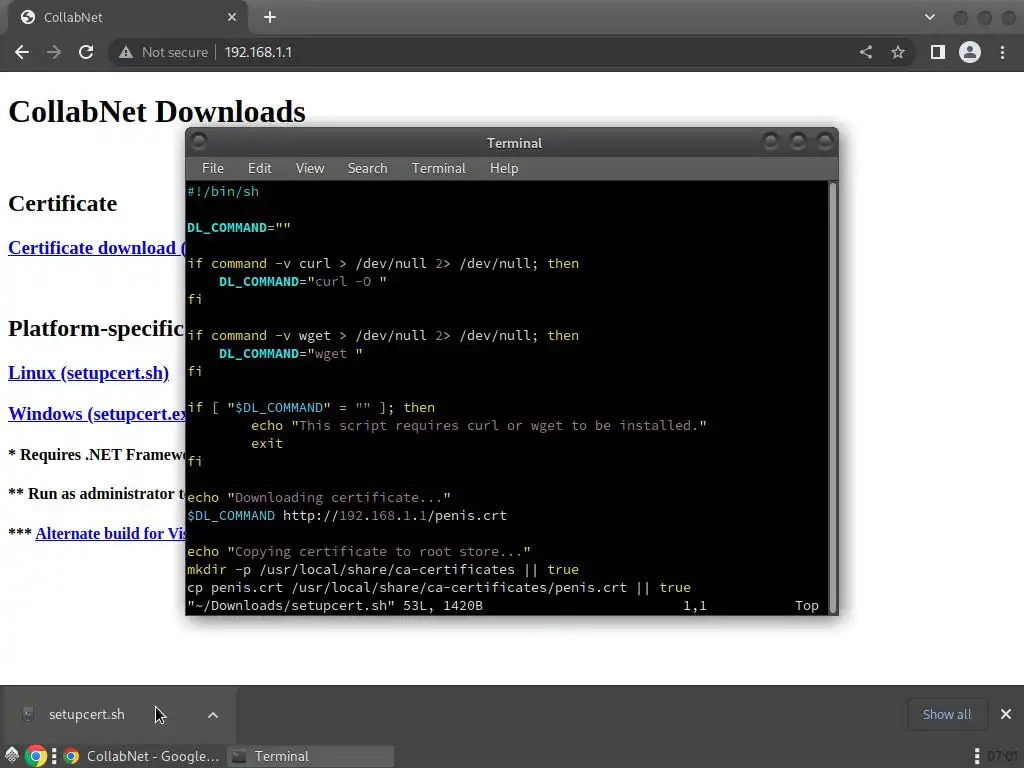Open the tab search dropdown arrow
The width and height of the screenshot is (1024, 768).
[930, 18]
